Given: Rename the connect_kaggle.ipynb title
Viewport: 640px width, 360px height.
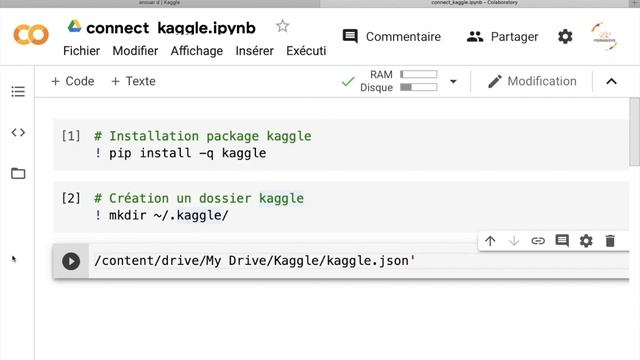Looking at the screenshot, I should coord(171,28).
